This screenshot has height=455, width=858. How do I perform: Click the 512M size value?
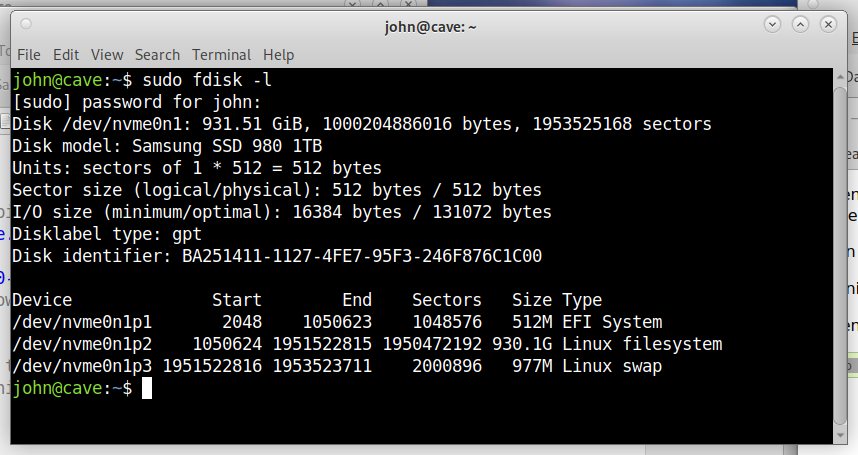[x=532, y=322]
